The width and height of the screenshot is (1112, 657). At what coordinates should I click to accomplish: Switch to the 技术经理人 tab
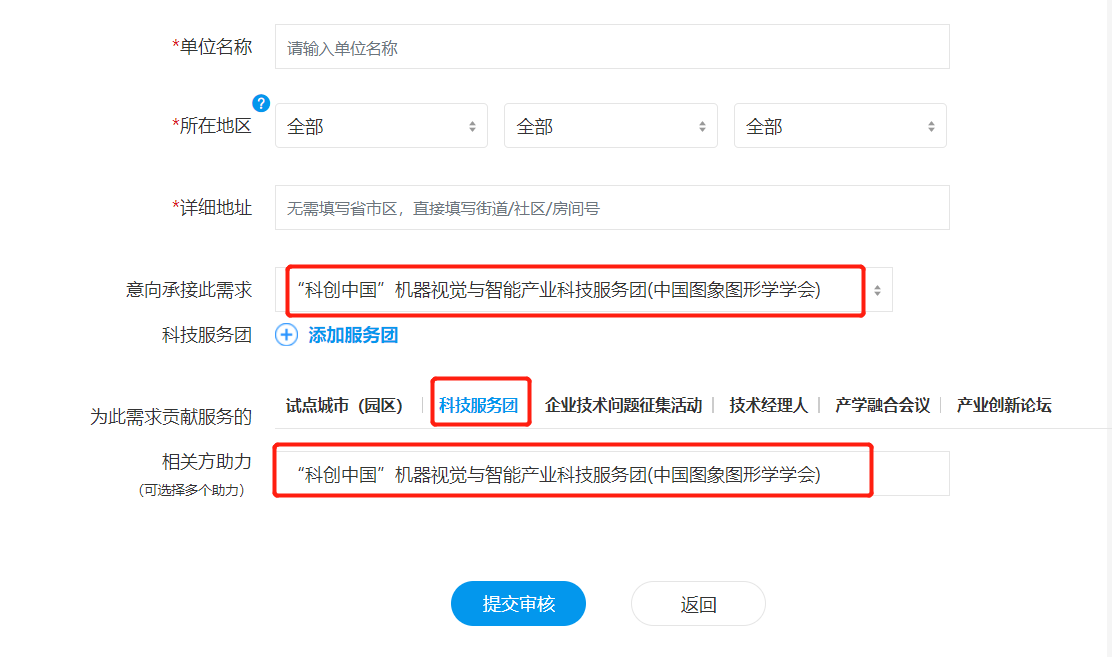point(769,405)
